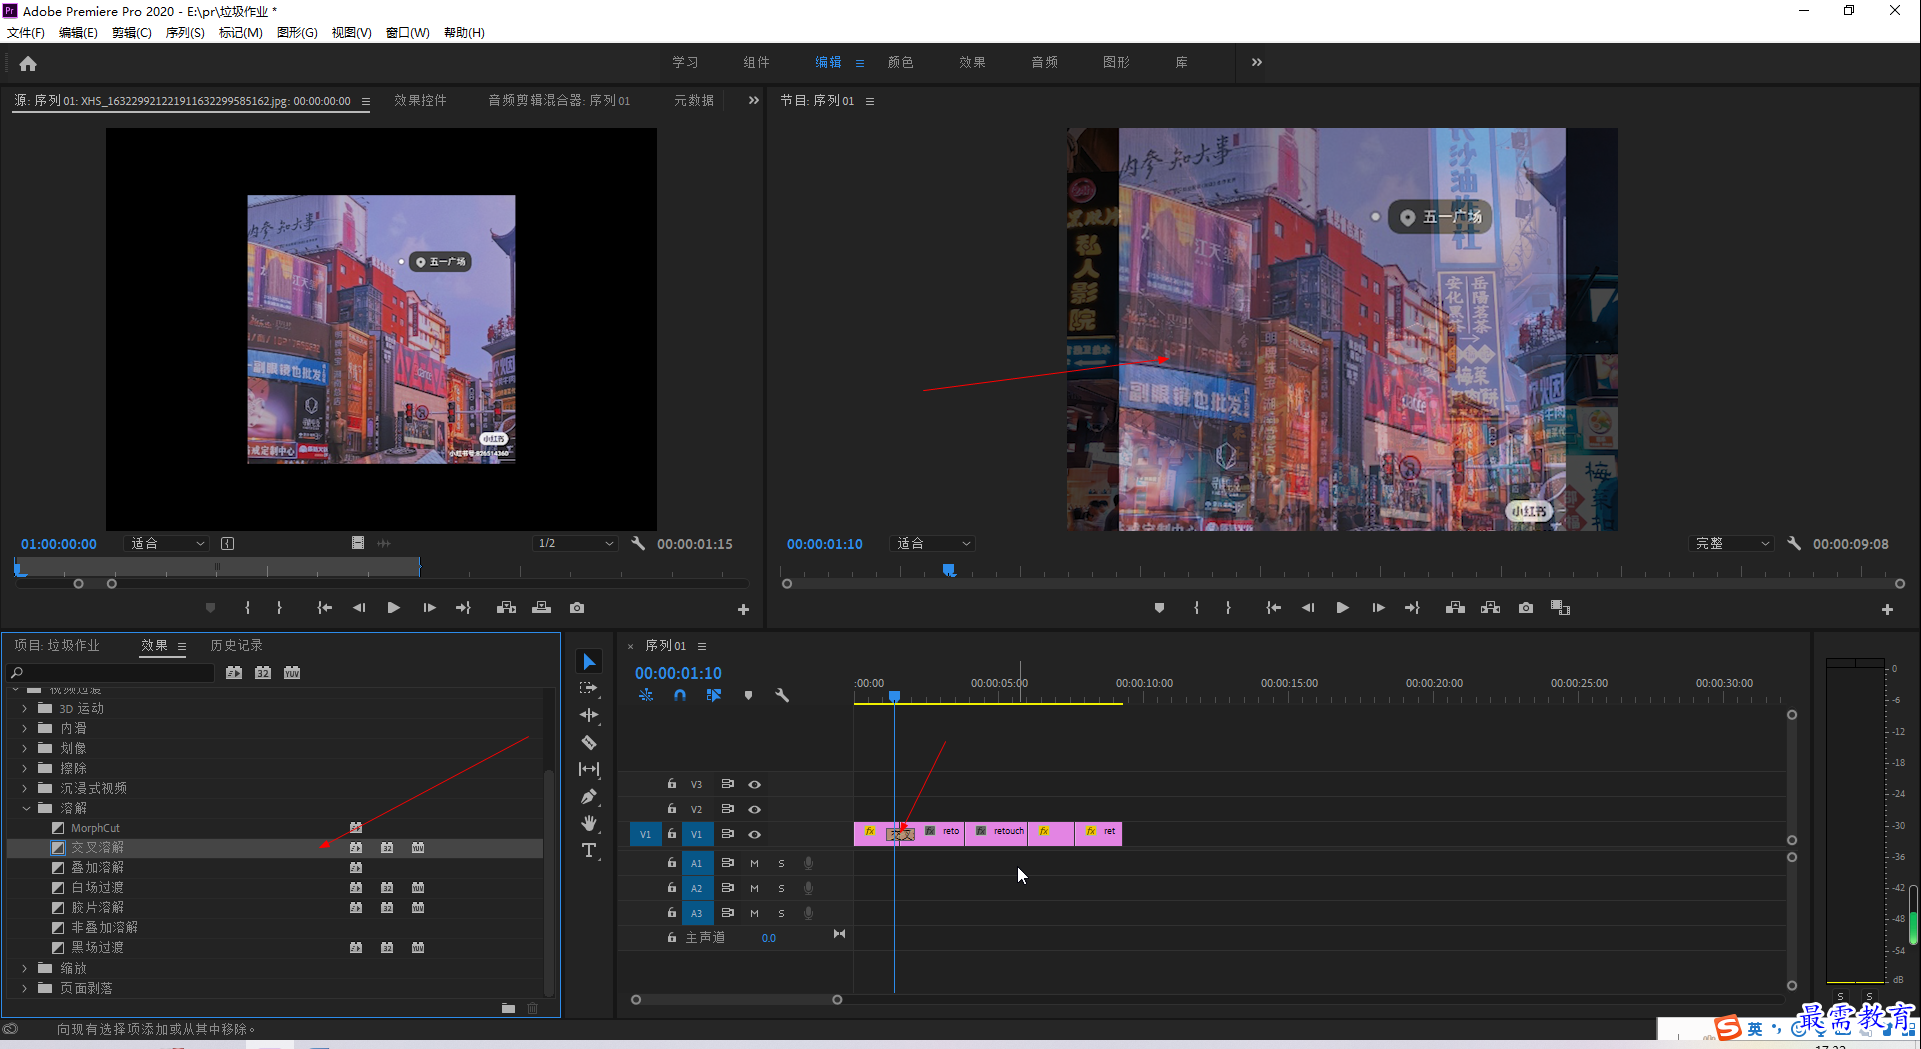Image resolution: width=1921 pixels, height=1049 pixels.
Task: Open the 序列(S) menu
Action: tap(185, 32)
